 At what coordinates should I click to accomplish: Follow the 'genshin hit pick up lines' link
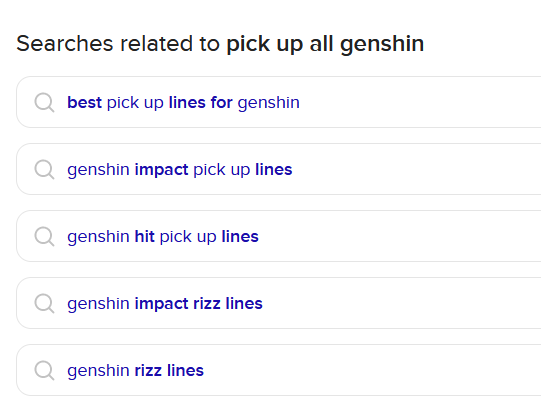coord(163,237)
